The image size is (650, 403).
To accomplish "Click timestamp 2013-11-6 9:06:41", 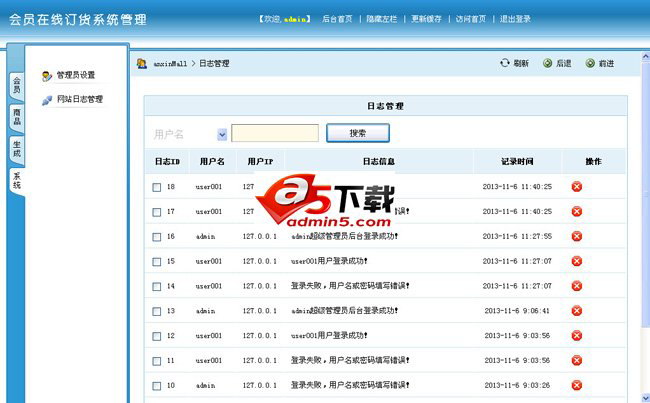I will tap(517, 311).
